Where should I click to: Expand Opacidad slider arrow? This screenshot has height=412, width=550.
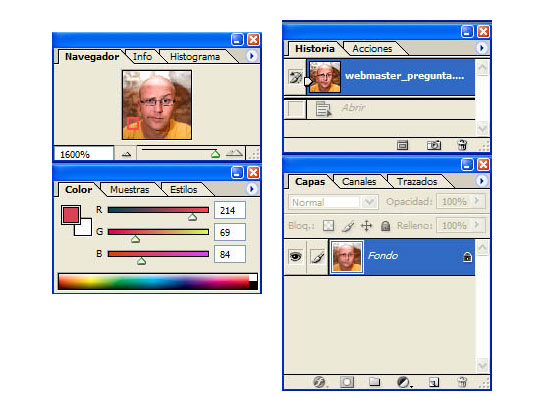(x=477, y=201)
